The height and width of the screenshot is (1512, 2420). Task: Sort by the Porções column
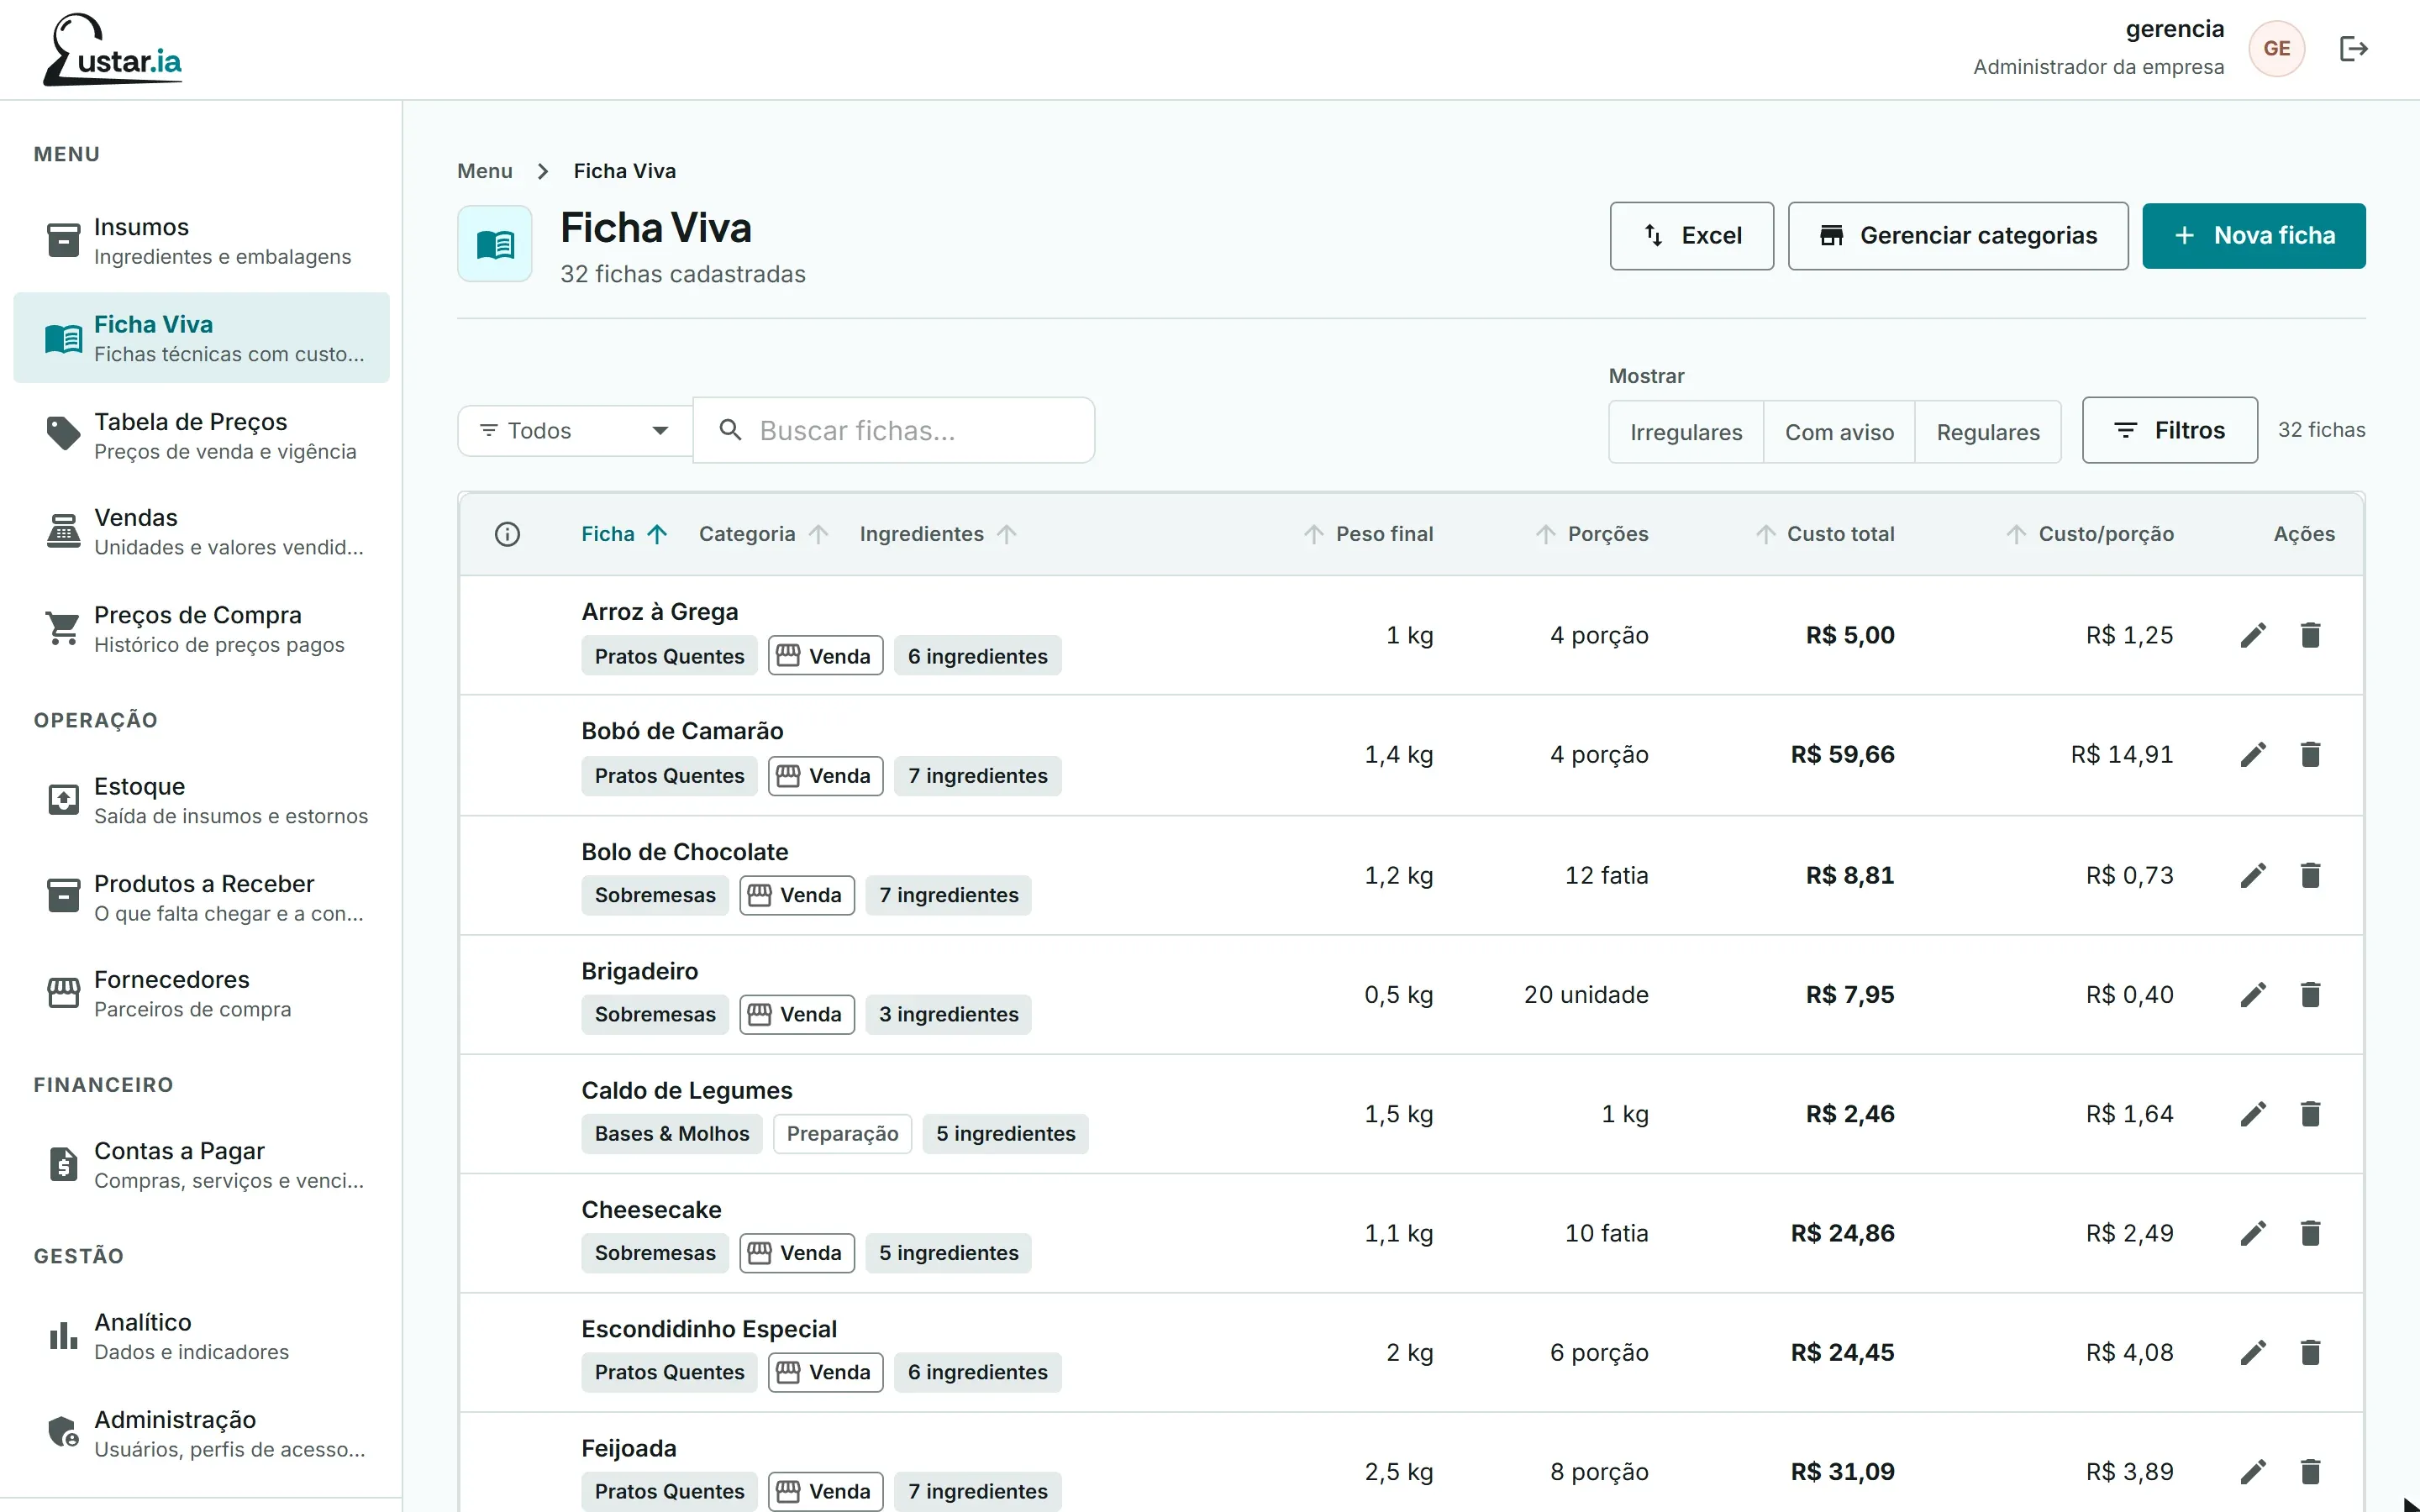pos(1592,534)
